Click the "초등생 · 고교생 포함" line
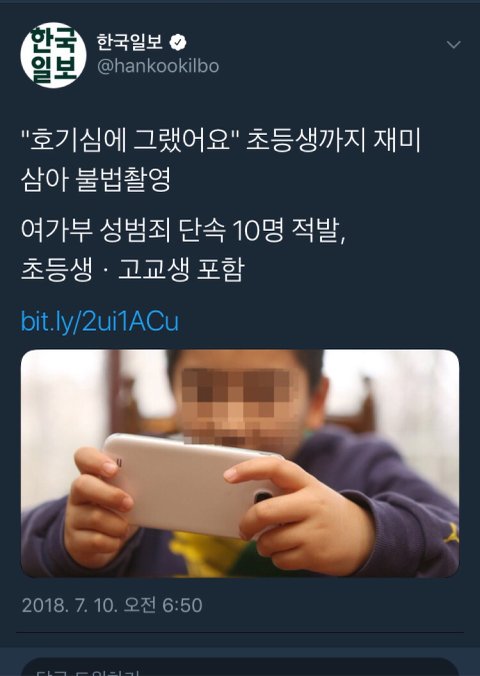 [133, 269]
